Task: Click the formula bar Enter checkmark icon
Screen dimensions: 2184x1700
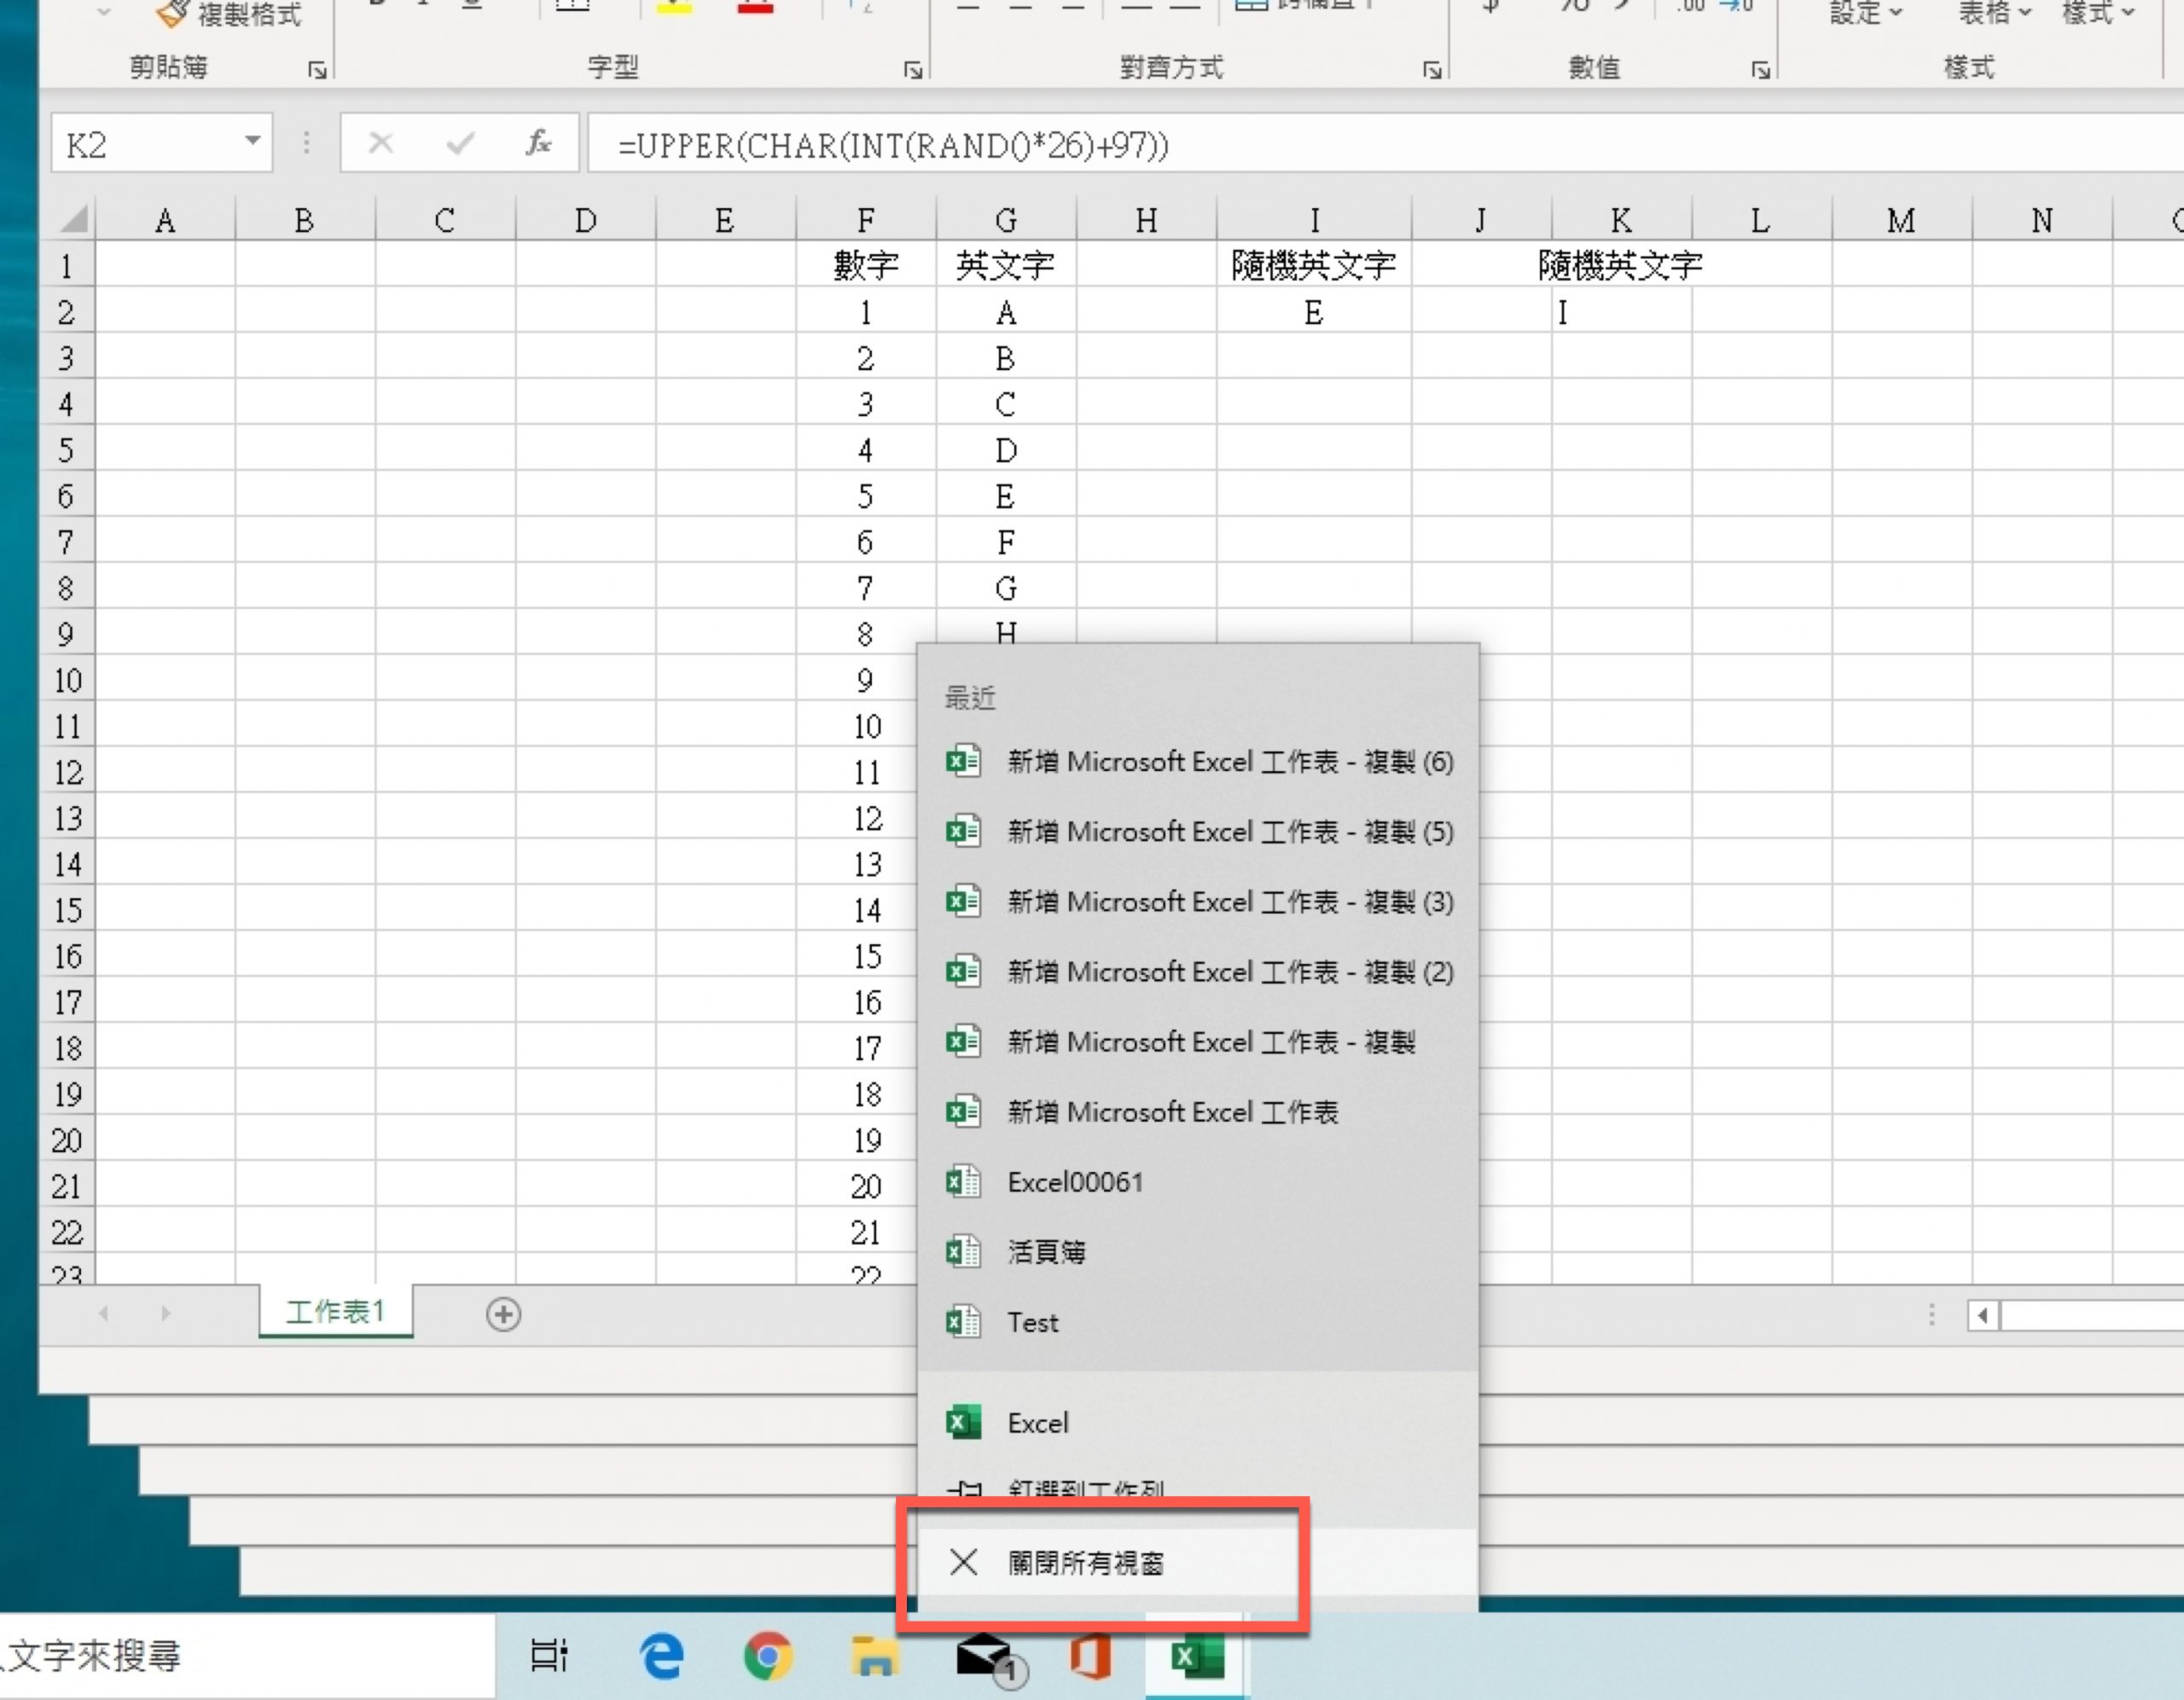Action: [459, 144]
